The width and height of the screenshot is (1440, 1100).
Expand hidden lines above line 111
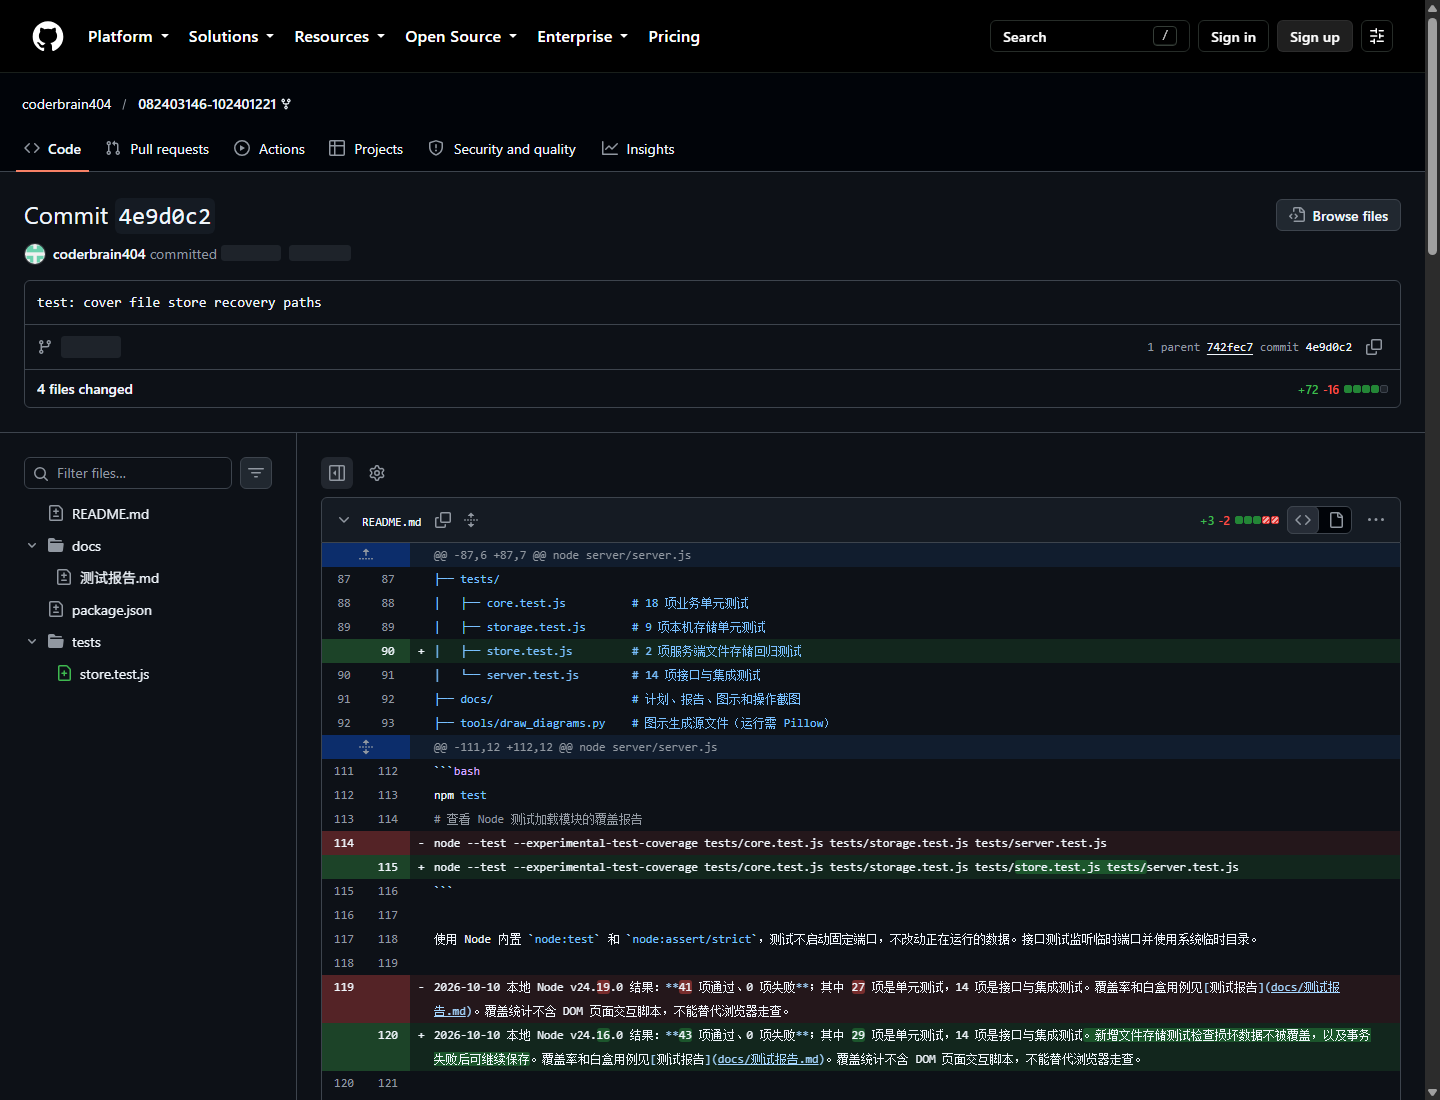coord(366,747)
